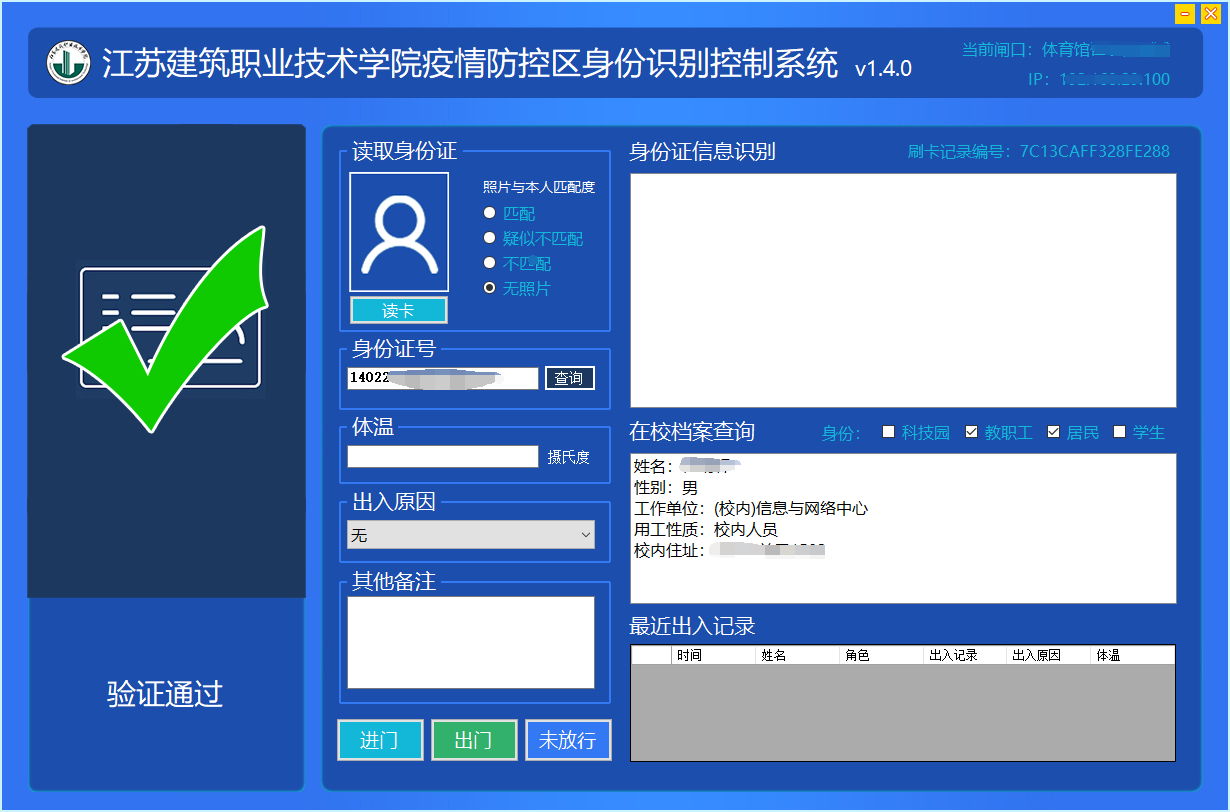The height and width of the screenshot is (812, 1230).
Task: Open the 出入原因 dropdown
Action: pos(471,535)
